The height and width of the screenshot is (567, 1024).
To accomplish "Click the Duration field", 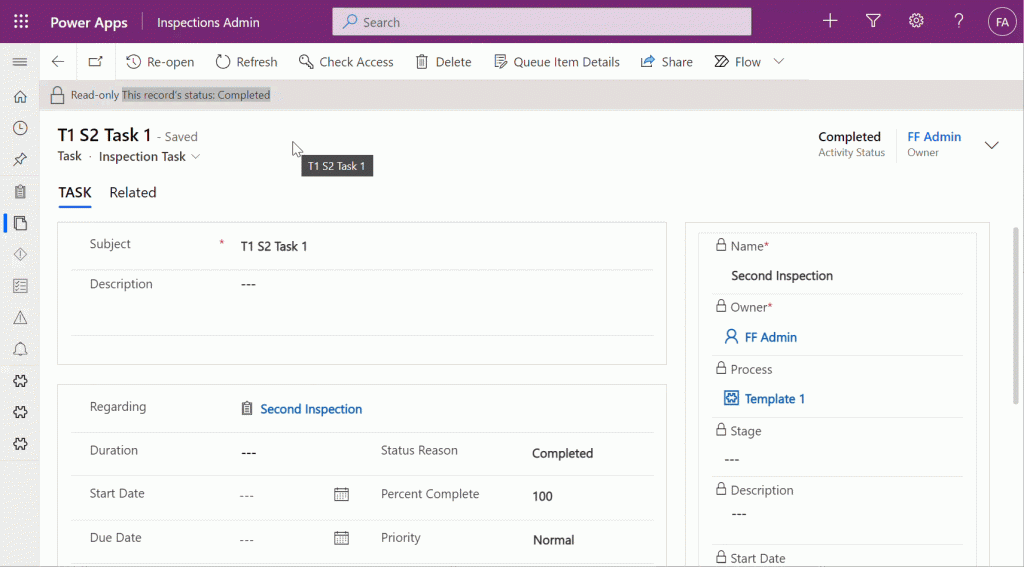I will (x=248, y=453).
